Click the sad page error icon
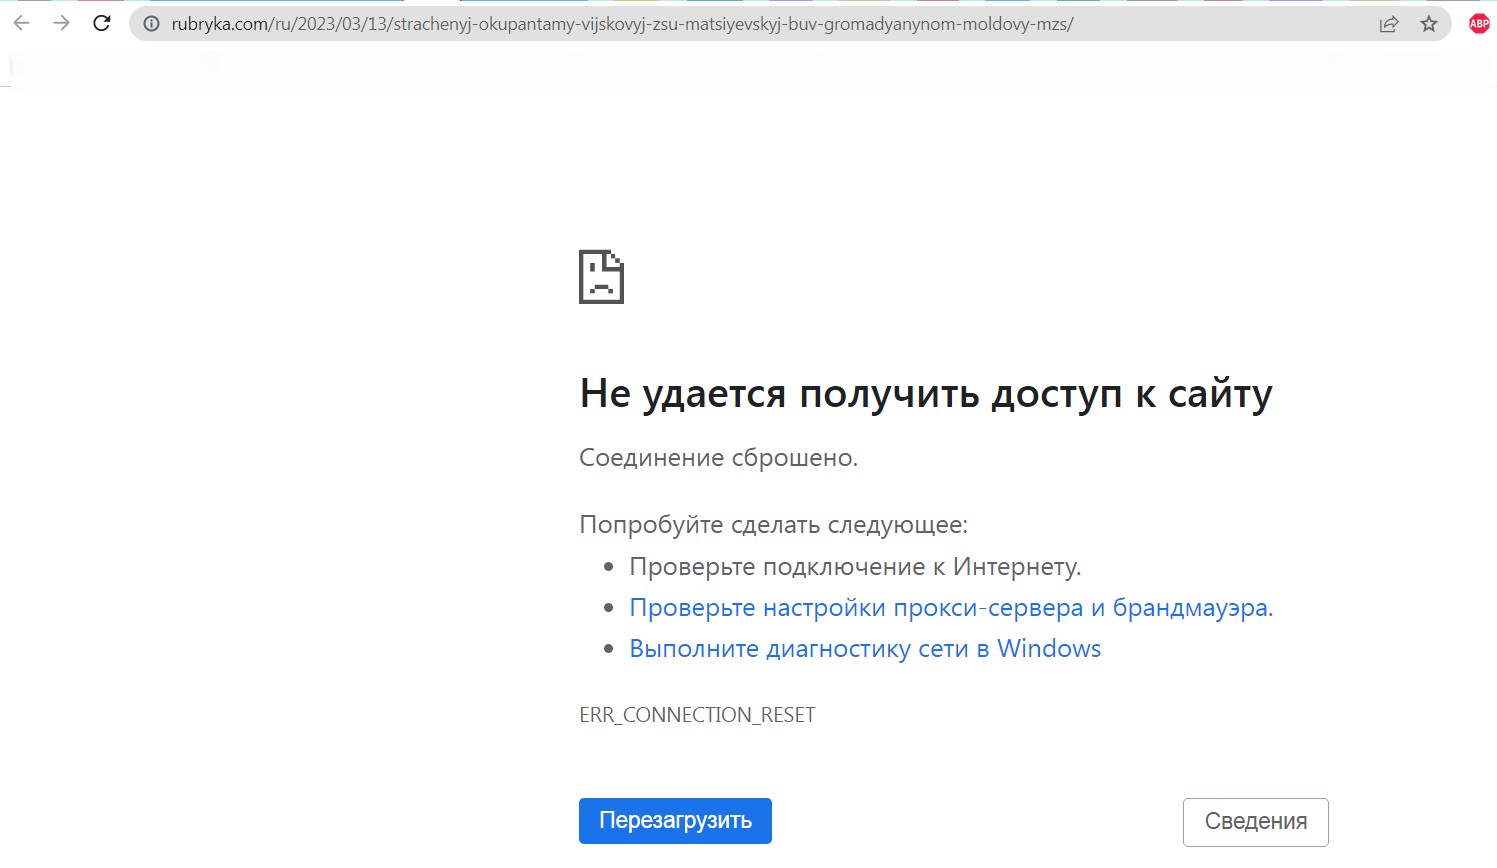 [601, 277]
